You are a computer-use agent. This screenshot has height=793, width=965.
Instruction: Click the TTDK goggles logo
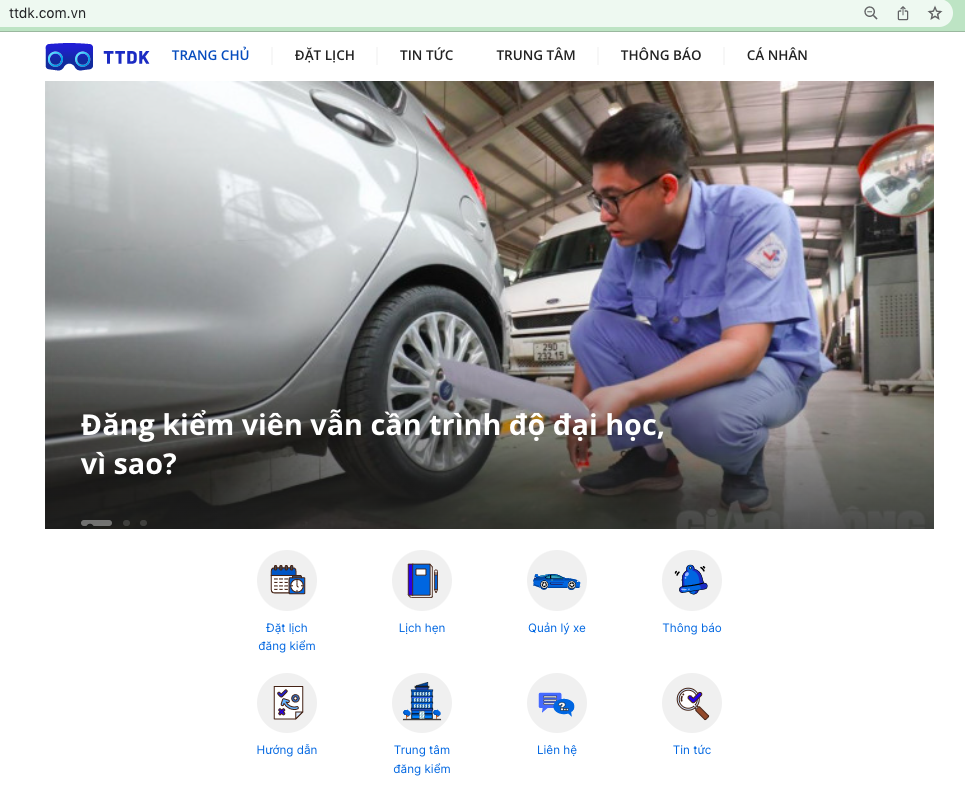point(68,56)
